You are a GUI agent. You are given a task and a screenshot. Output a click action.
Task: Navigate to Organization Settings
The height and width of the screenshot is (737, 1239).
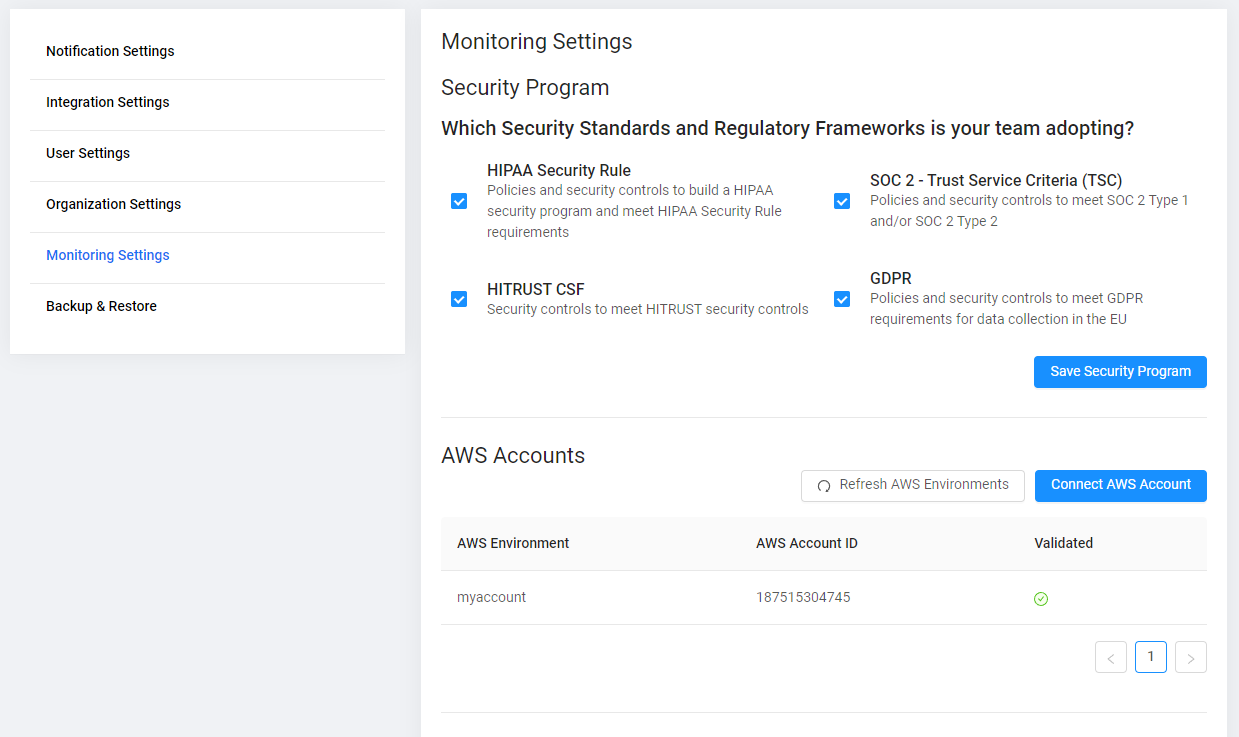coord(114,204)
